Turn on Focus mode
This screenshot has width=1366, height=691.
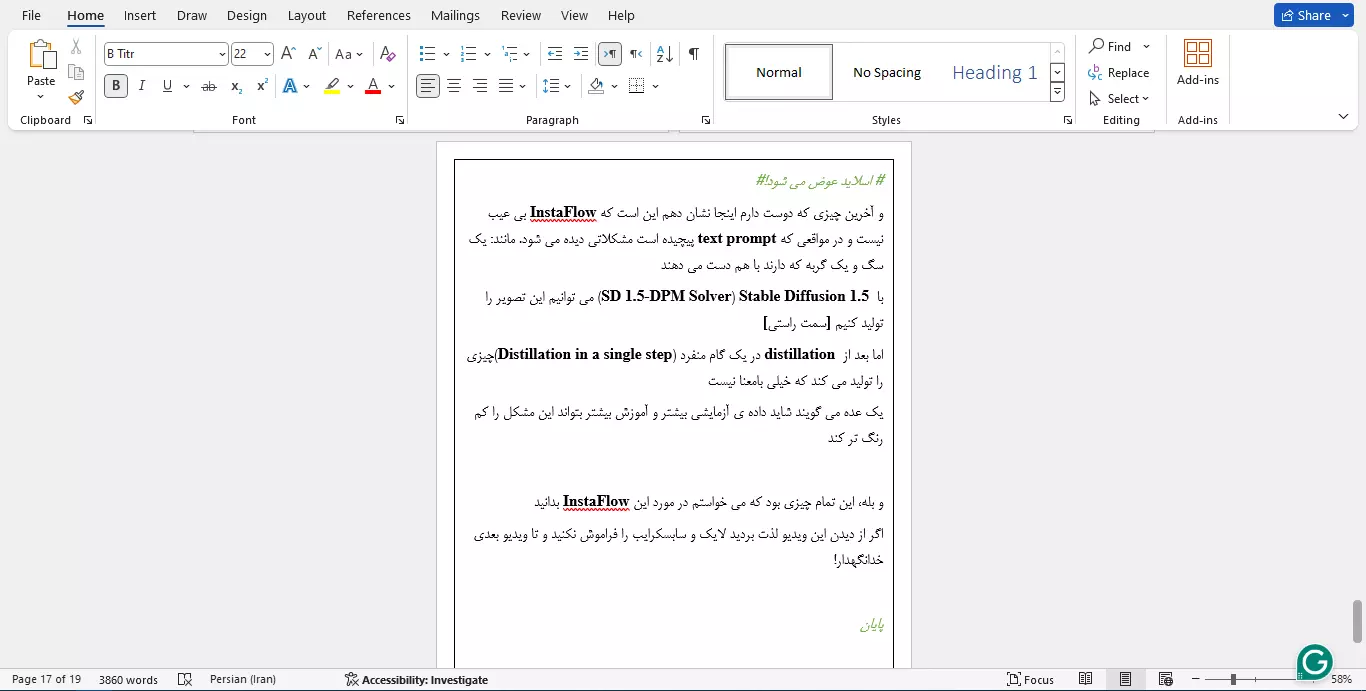(1030, 680)
